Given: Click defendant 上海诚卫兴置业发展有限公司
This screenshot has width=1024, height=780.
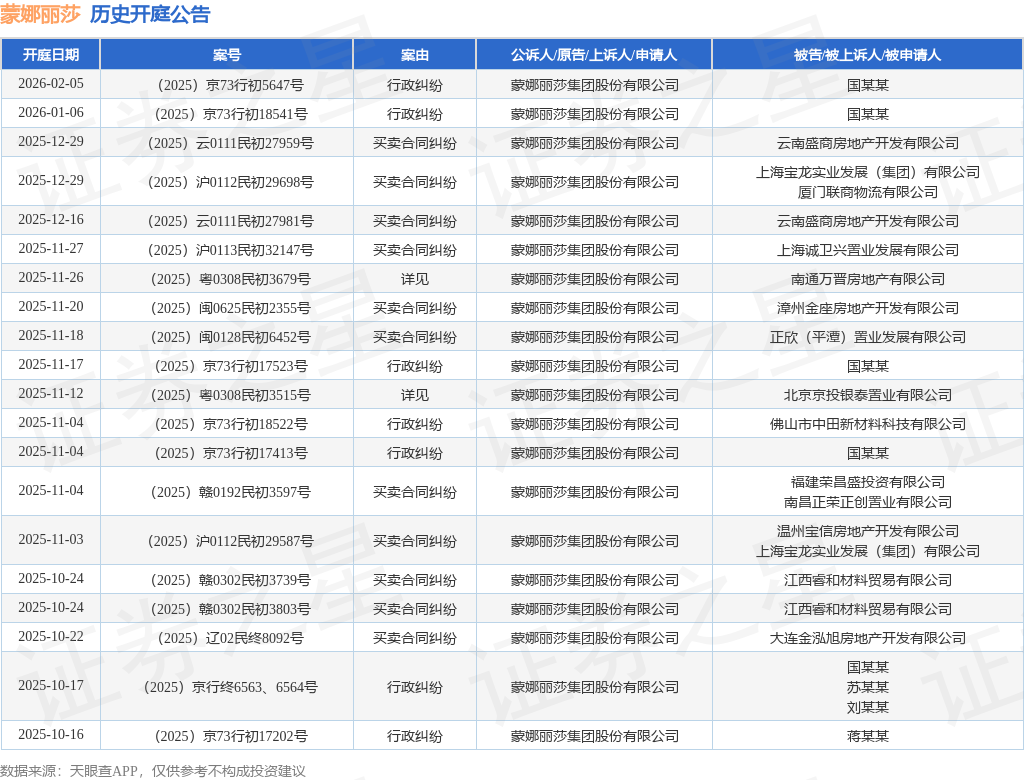Looking at the screenshot, I should pyautogui.click(x=867, y=250).
